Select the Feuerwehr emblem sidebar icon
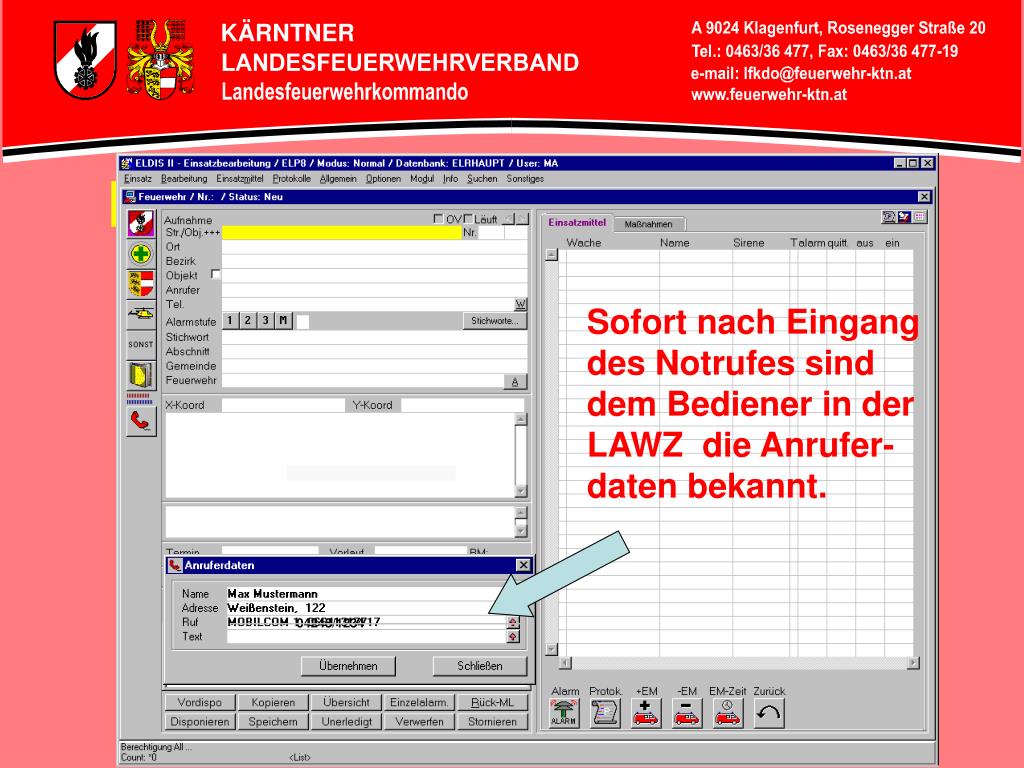 (x=140, y=223)
